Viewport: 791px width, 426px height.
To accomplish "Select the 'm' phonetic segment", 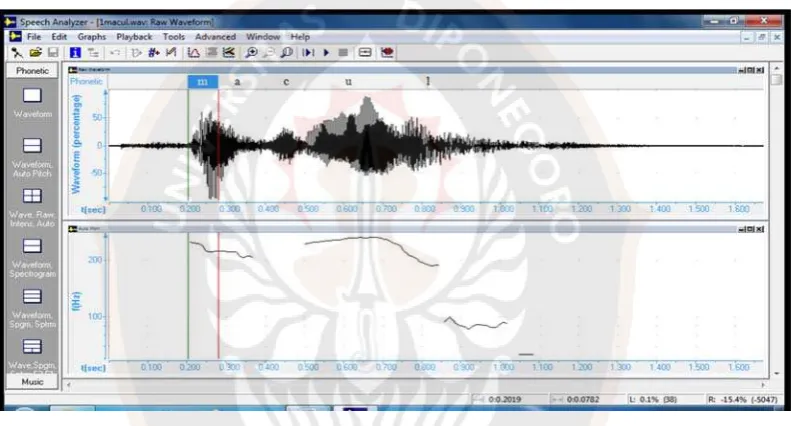I will pos(203,82).
